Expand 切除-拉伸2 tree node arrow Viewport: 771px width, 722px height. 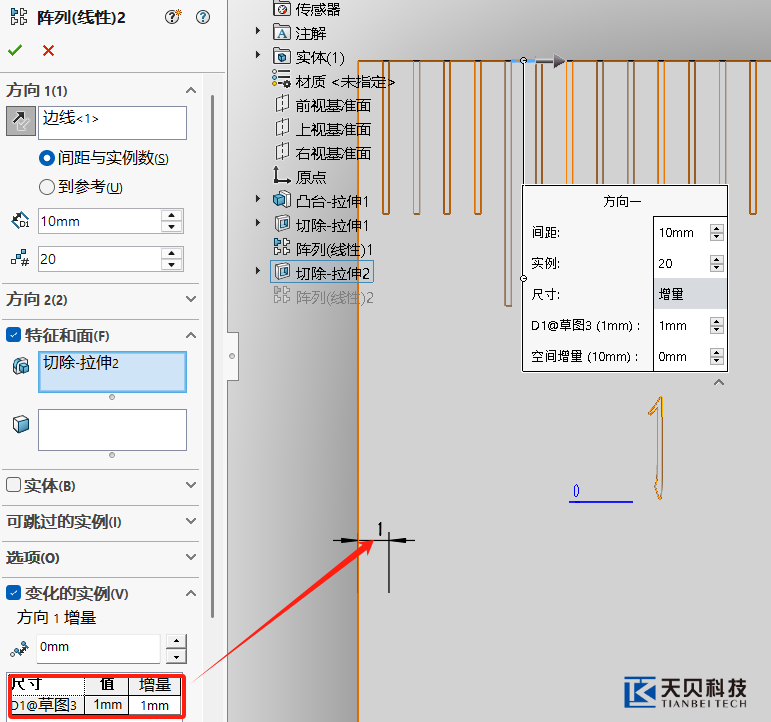point(258,271)
